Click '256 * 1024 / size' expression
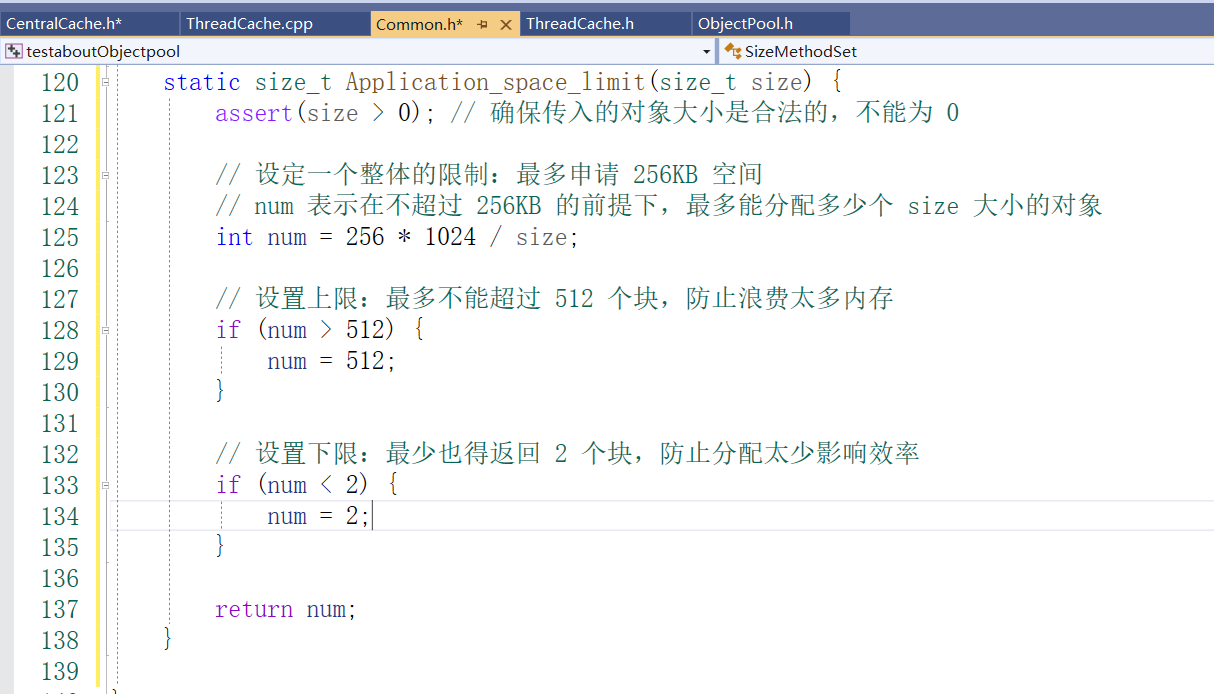The height and width of the screenshot is (694, 1214). pyautogui.click(x=457, y=237)
